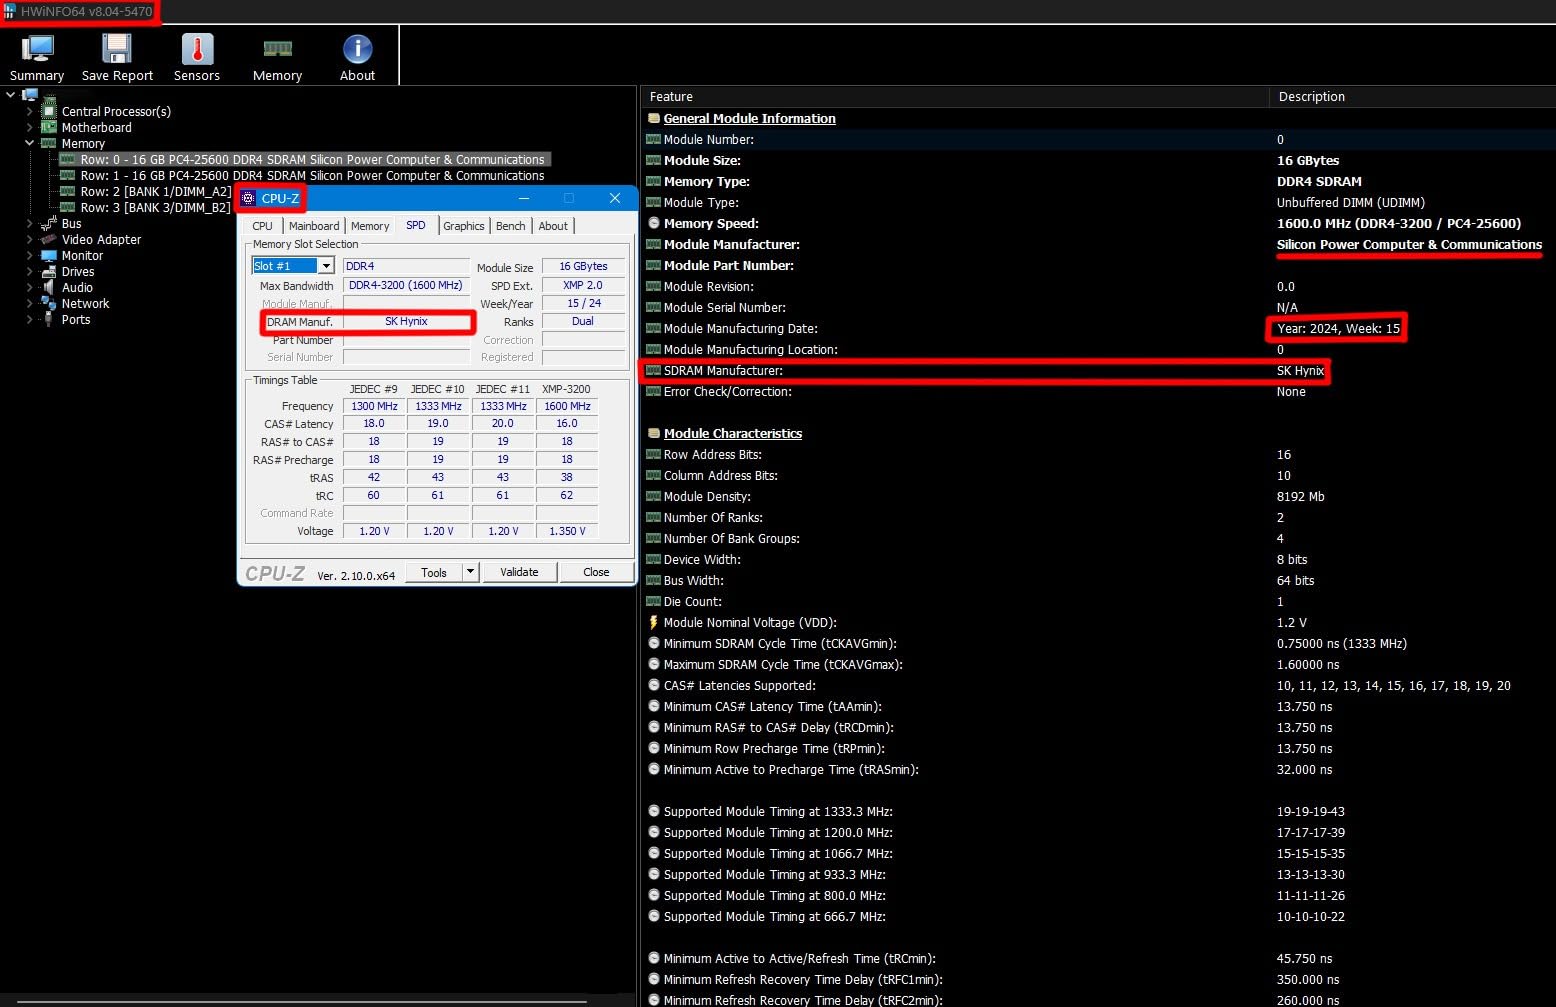Select the Network node in tree

(85, 304)
